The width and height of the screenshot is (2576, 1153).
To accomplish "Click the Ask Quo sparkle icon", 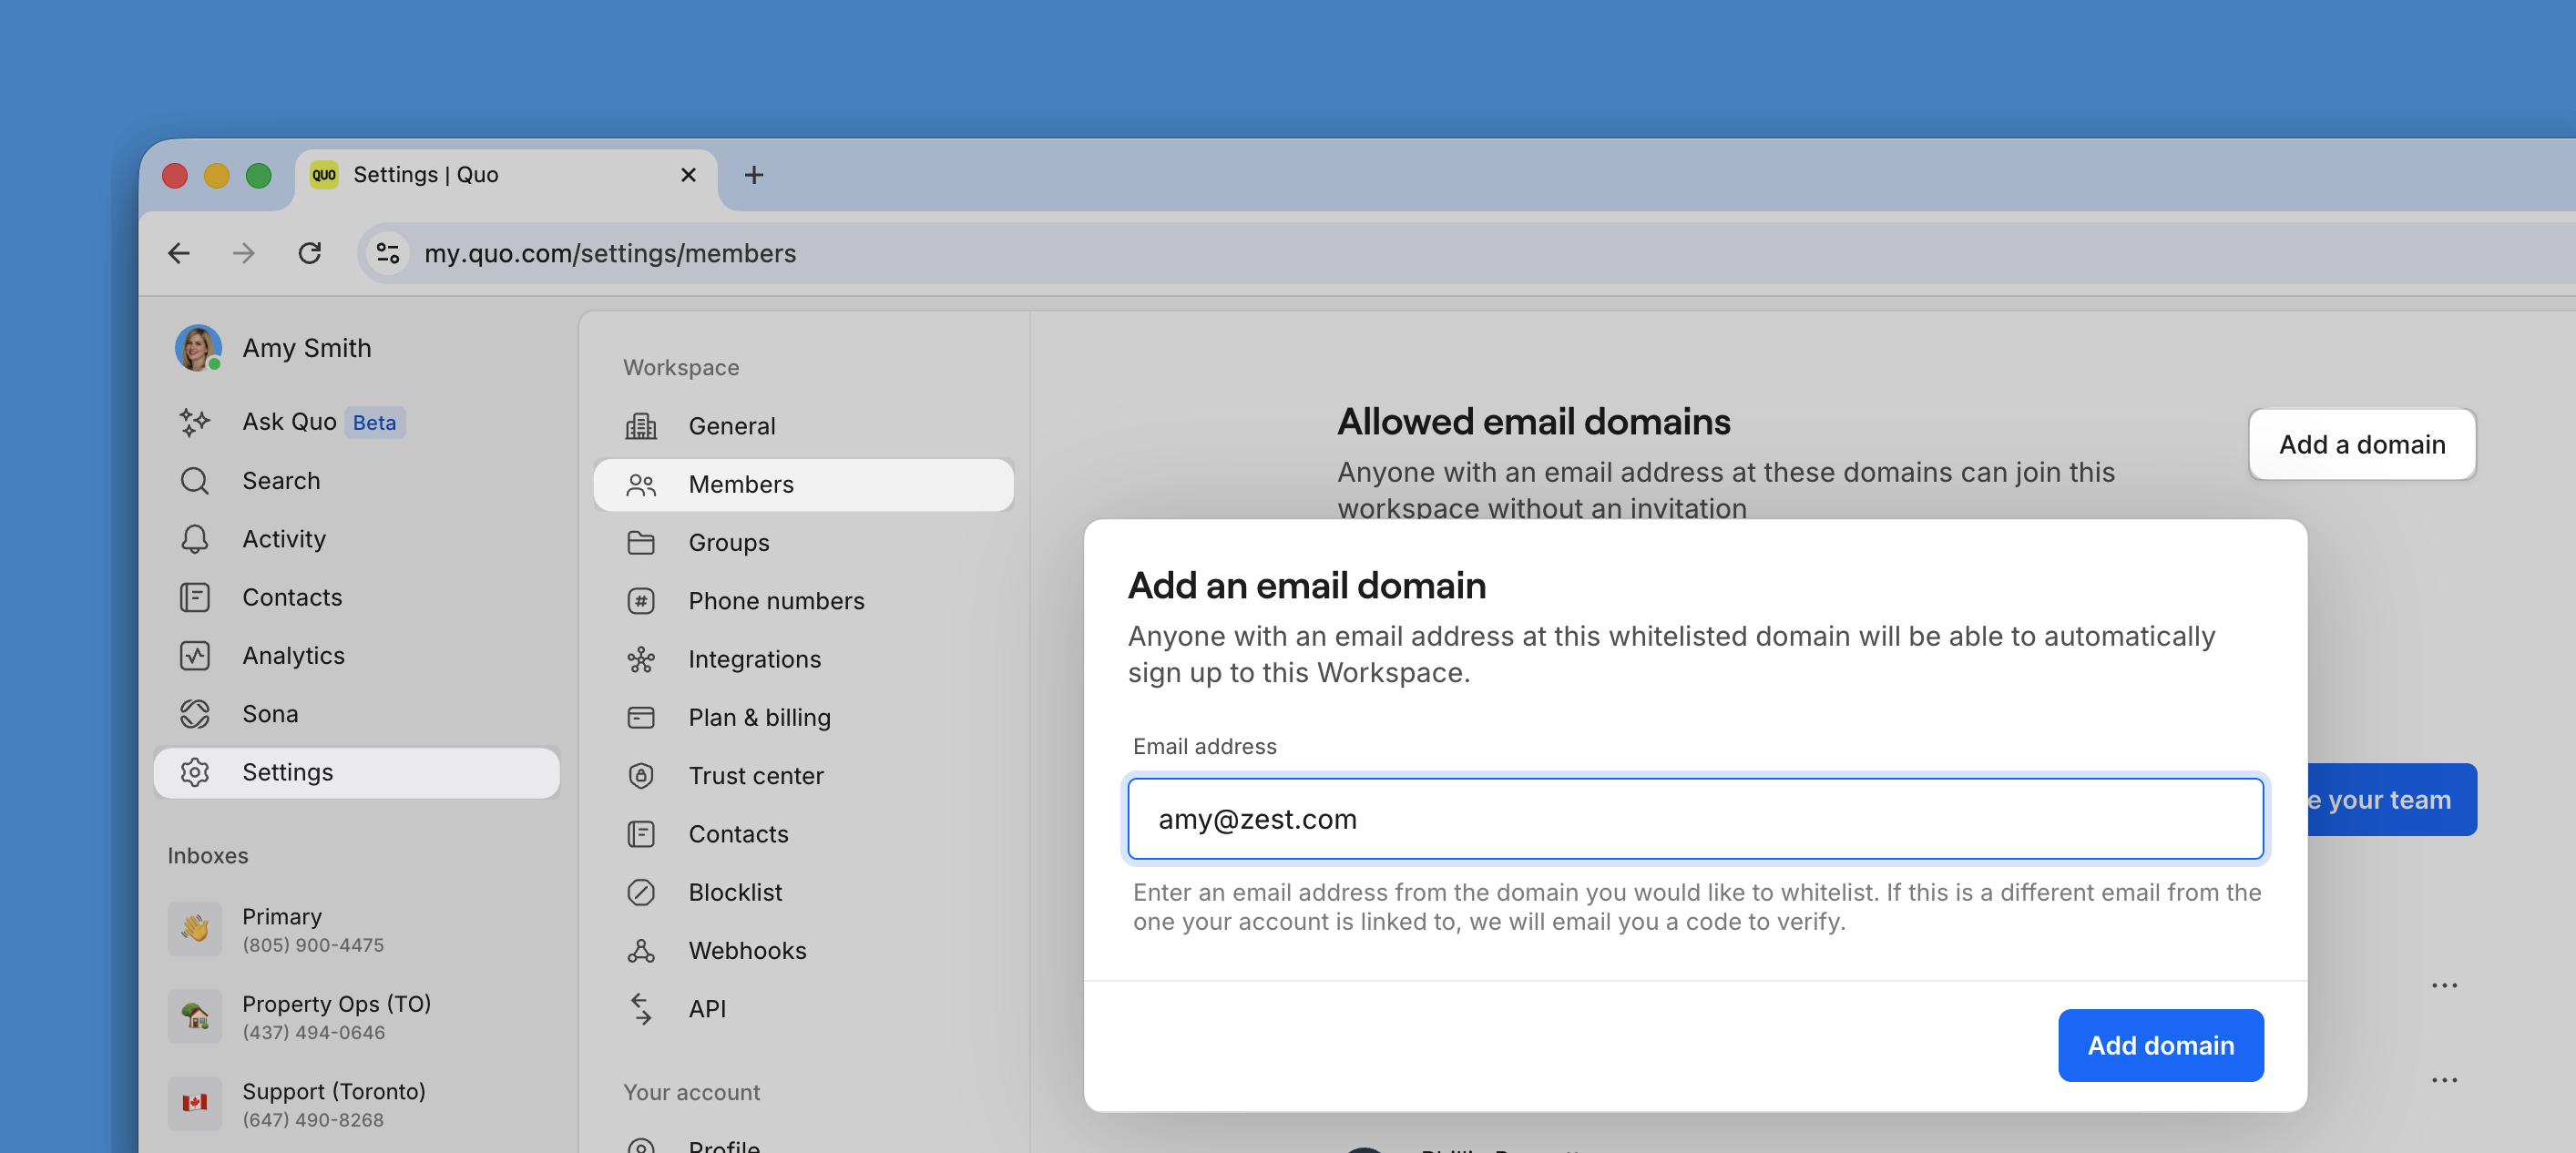I will [x=194, y=422].
